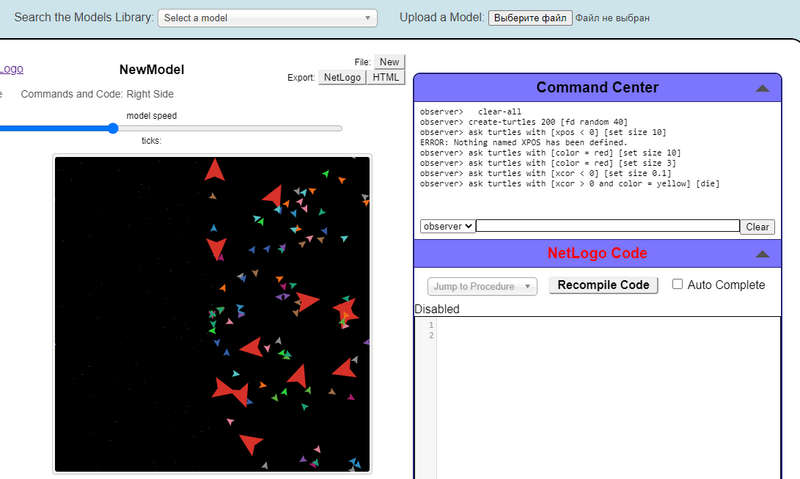Collapse the Command Center panel arrow

click(762, 88)
